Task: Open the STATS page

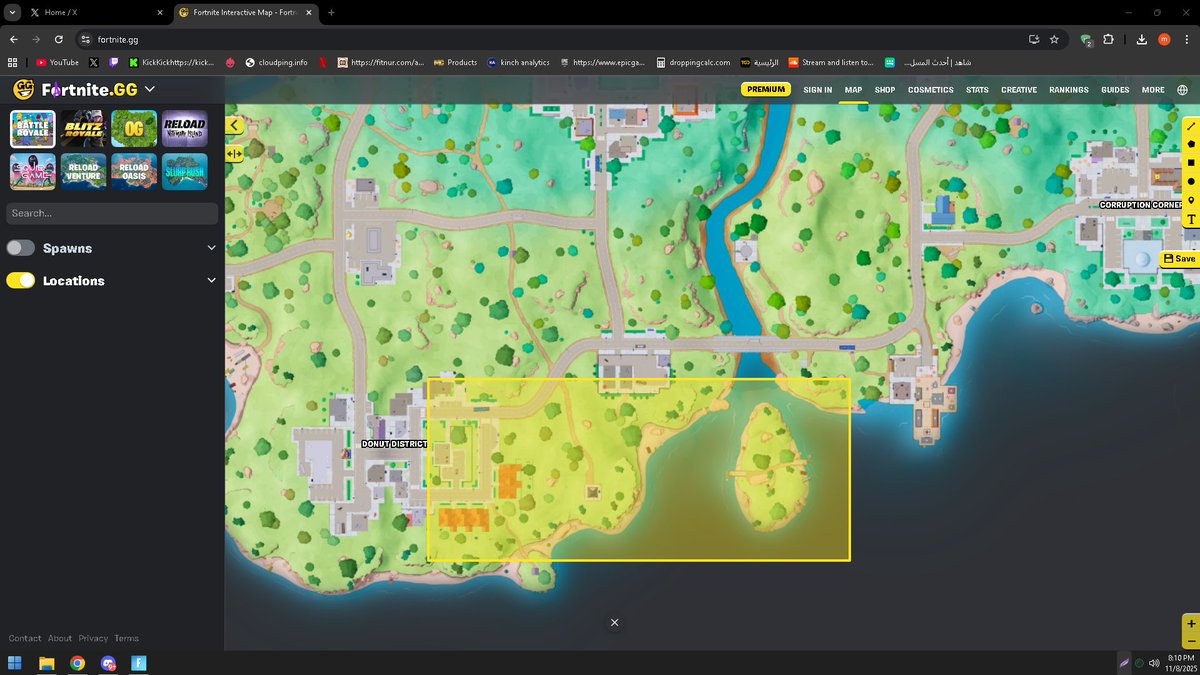Action: pyautogui.click(x=977, y=90)
